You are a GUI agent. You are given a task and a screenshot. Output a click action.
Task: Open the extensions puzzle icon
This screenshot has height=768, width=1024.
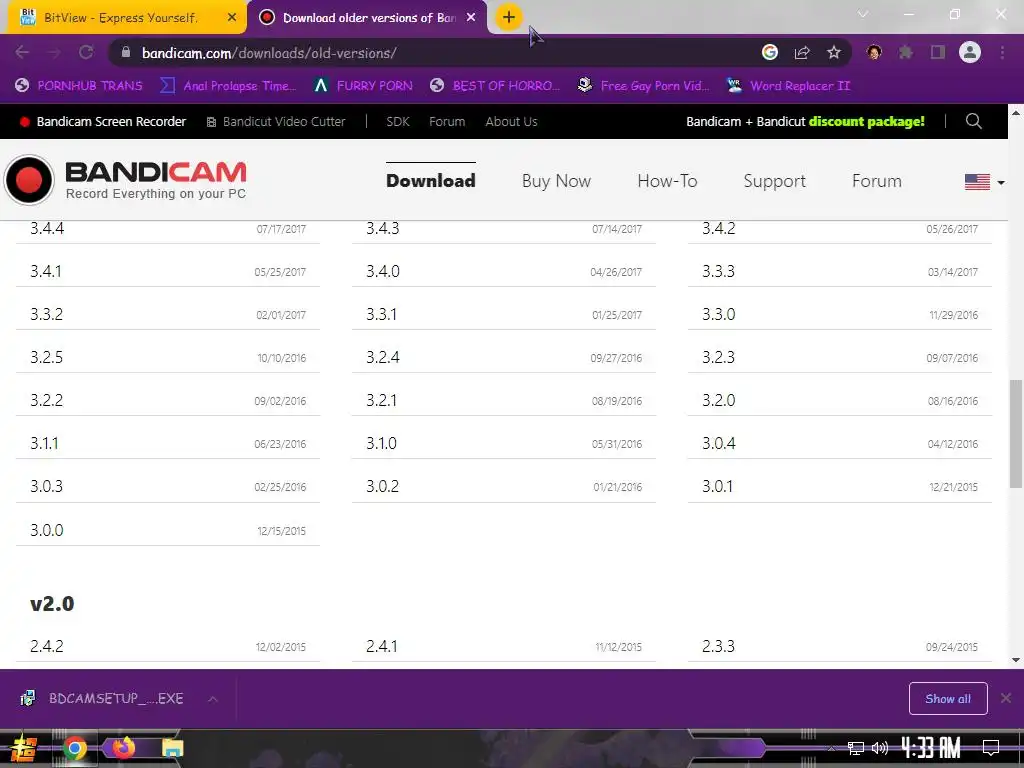point(906,53)
